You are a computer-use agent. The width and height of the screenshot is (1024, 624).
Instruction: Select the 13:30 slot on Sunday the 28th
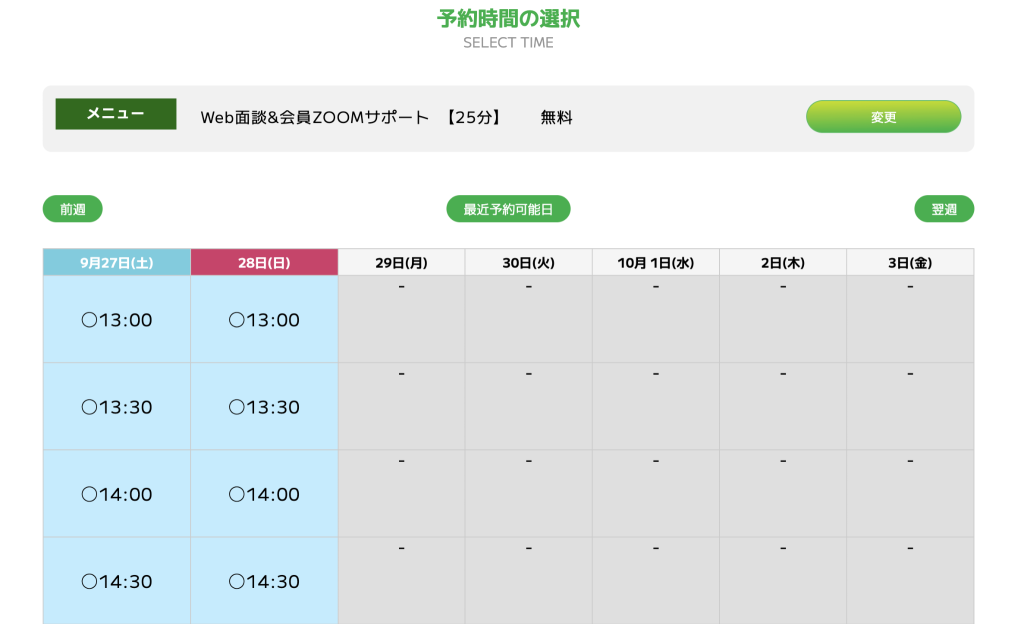click(x=263, y=407)
